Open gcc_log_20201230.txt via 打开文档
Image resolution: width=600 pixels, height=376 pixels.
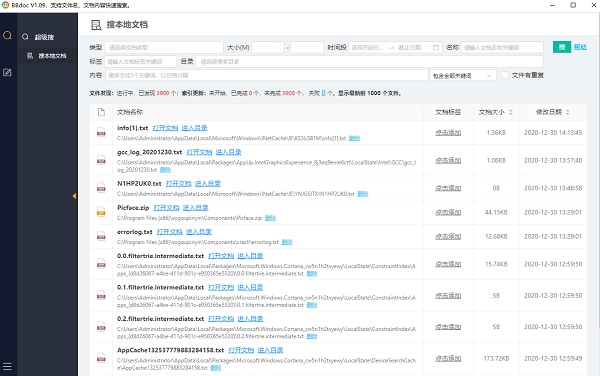[199, 152]
